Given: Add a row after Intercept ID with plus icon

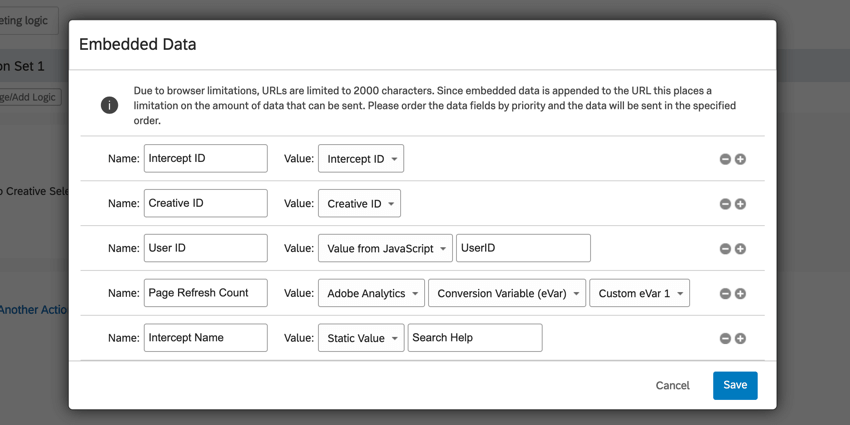Looking at the screenshot, I should point(741,159).
